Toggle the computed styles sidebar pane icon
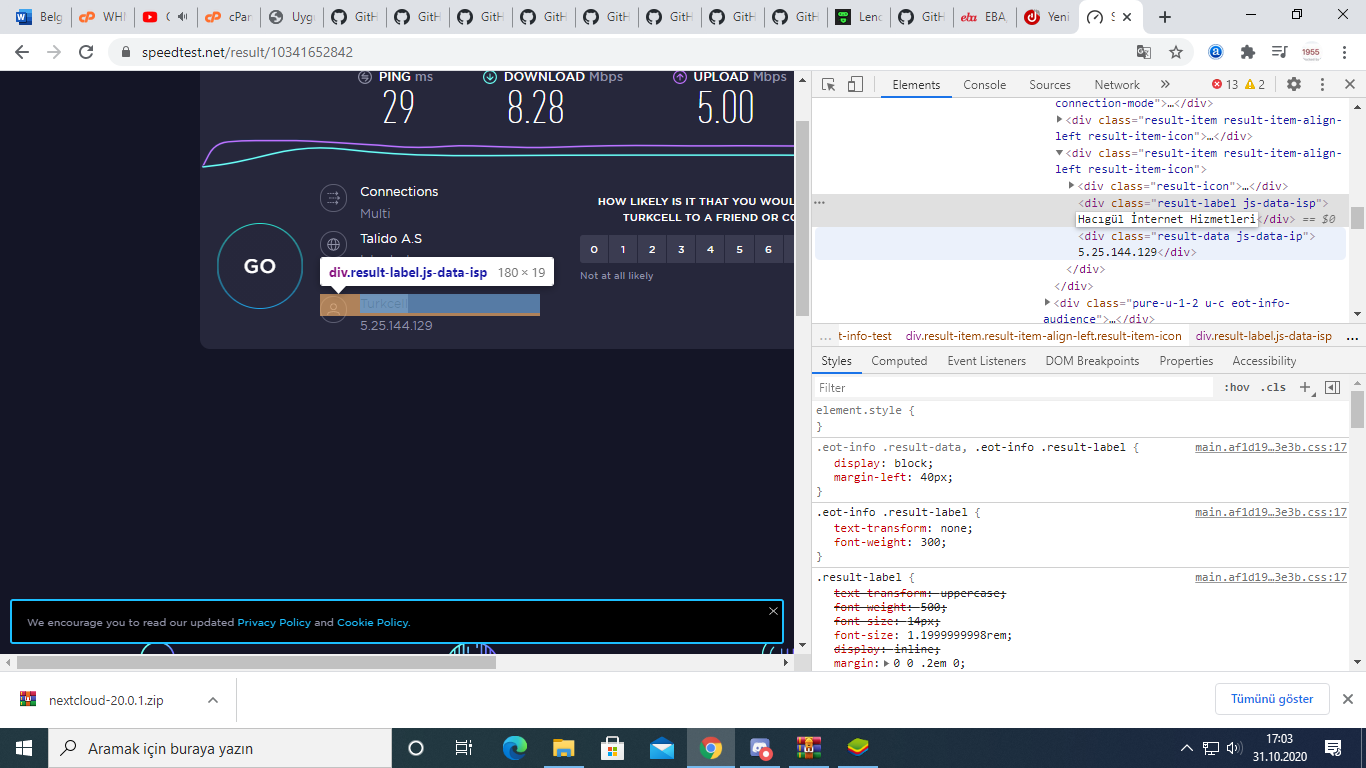This screenshot has height=768, width=1366. (1332, 388)
